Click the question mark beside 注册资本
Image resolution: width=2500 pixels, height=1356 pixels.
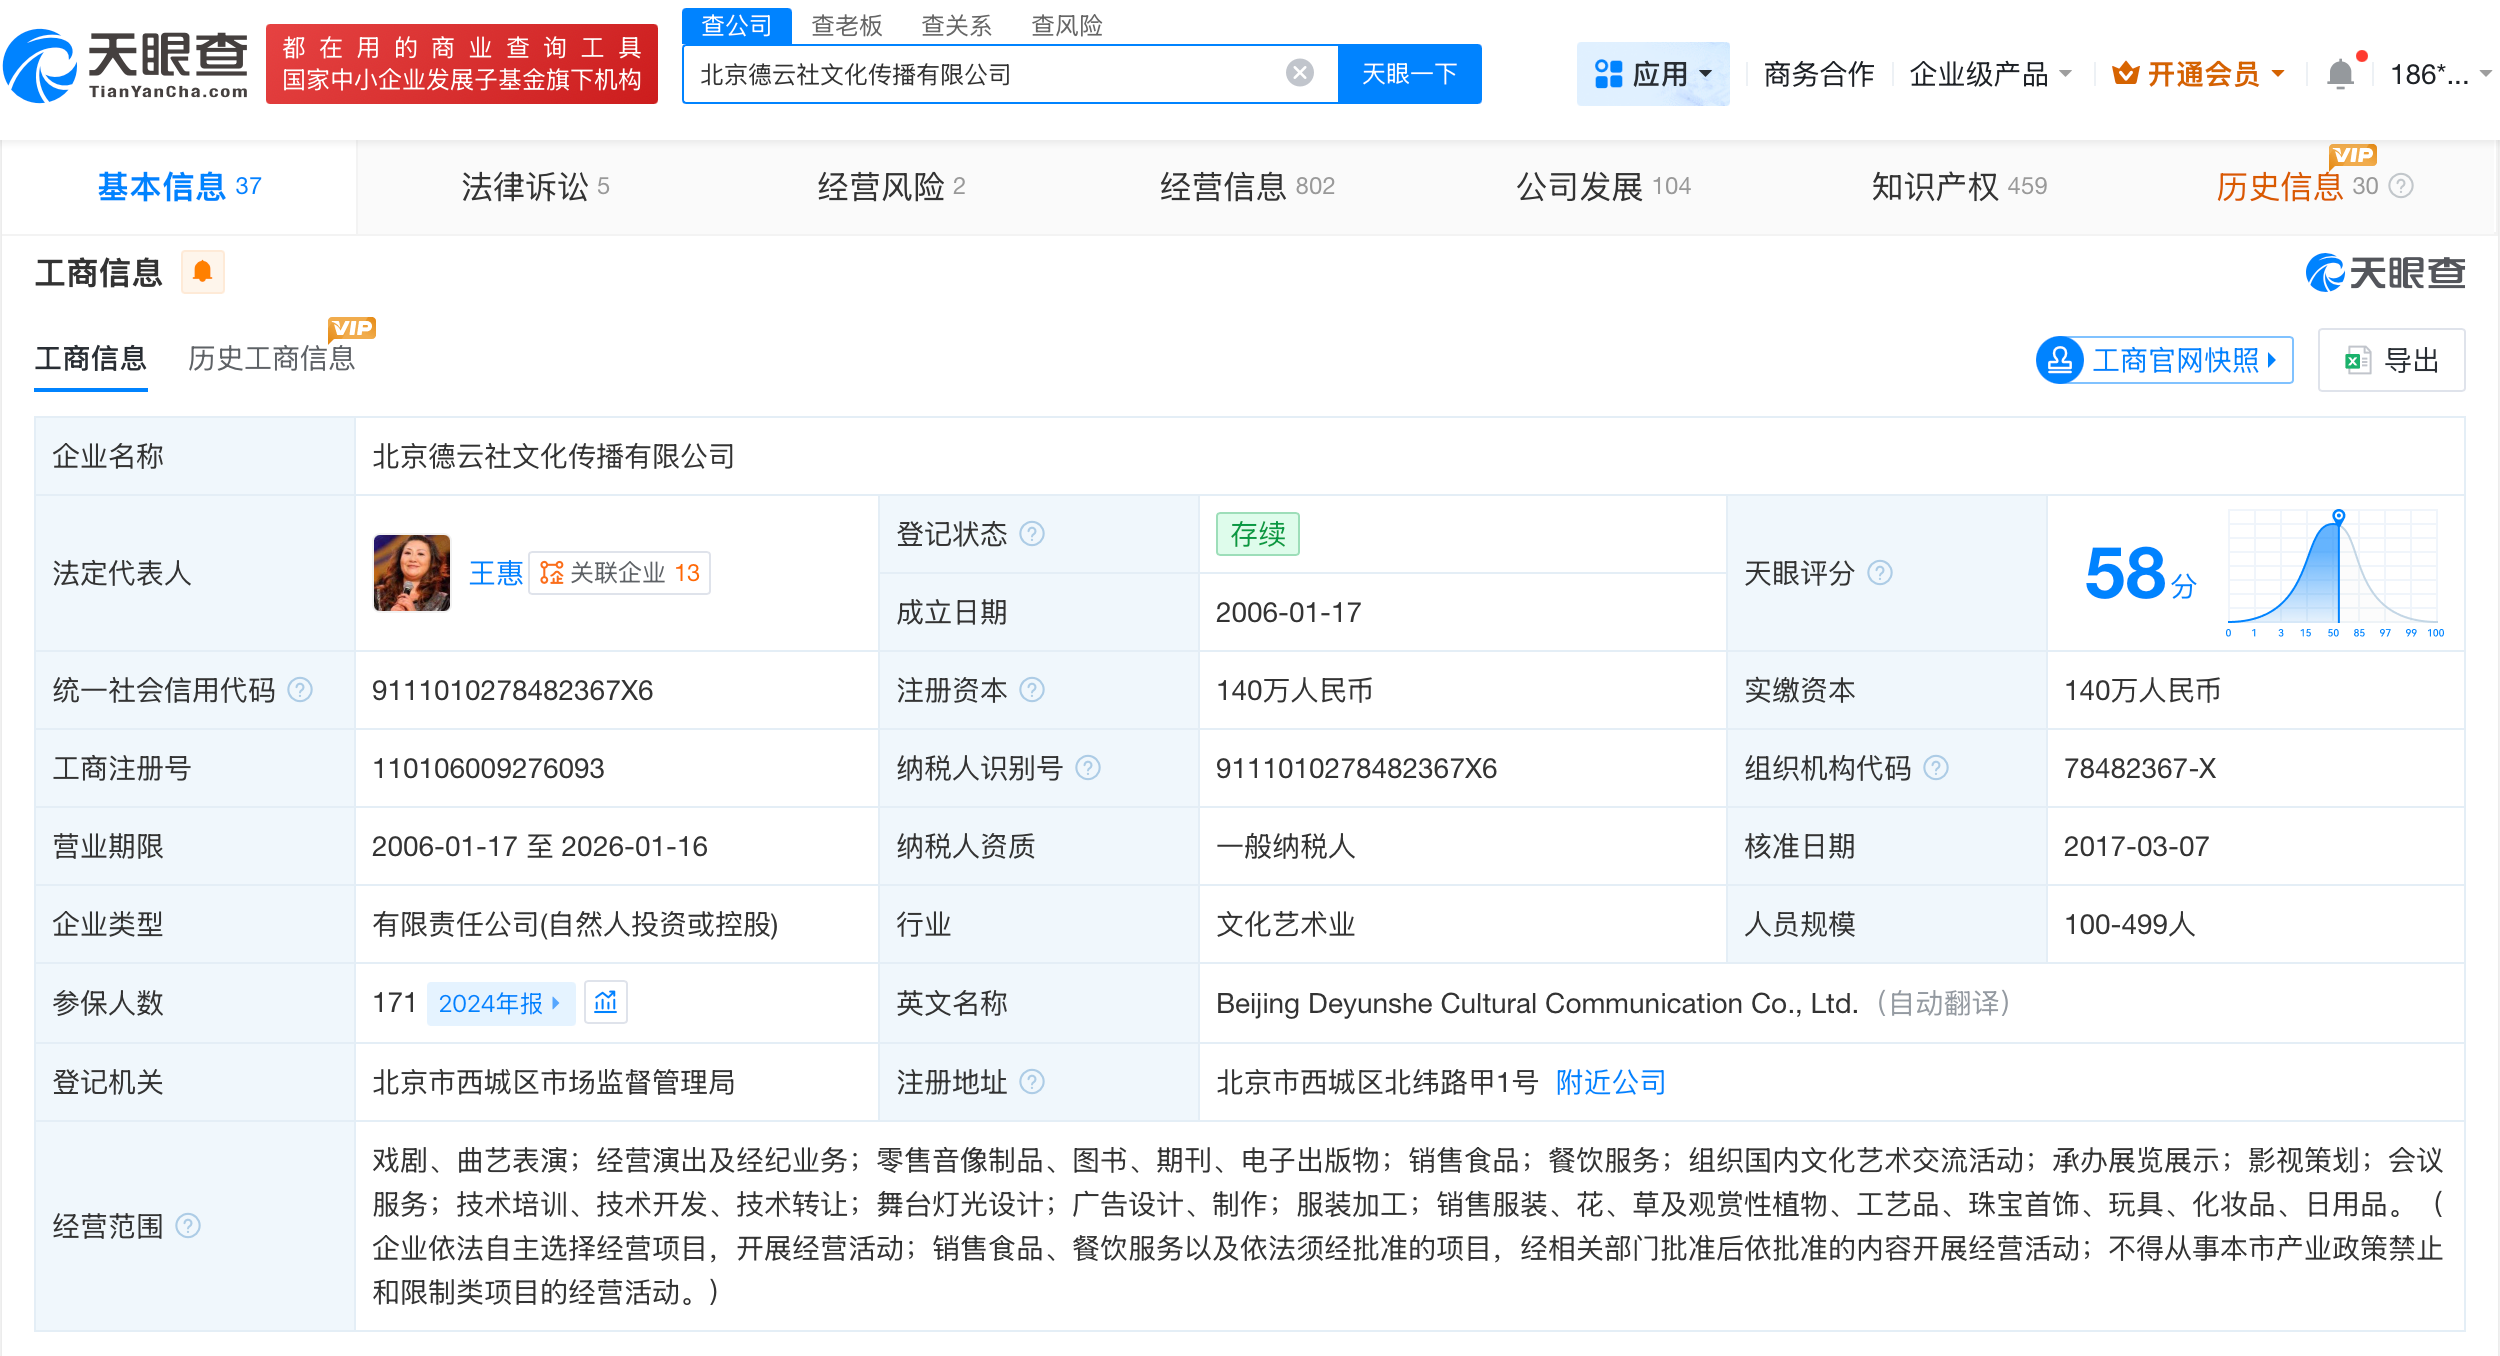click(x=1034, y=690)
